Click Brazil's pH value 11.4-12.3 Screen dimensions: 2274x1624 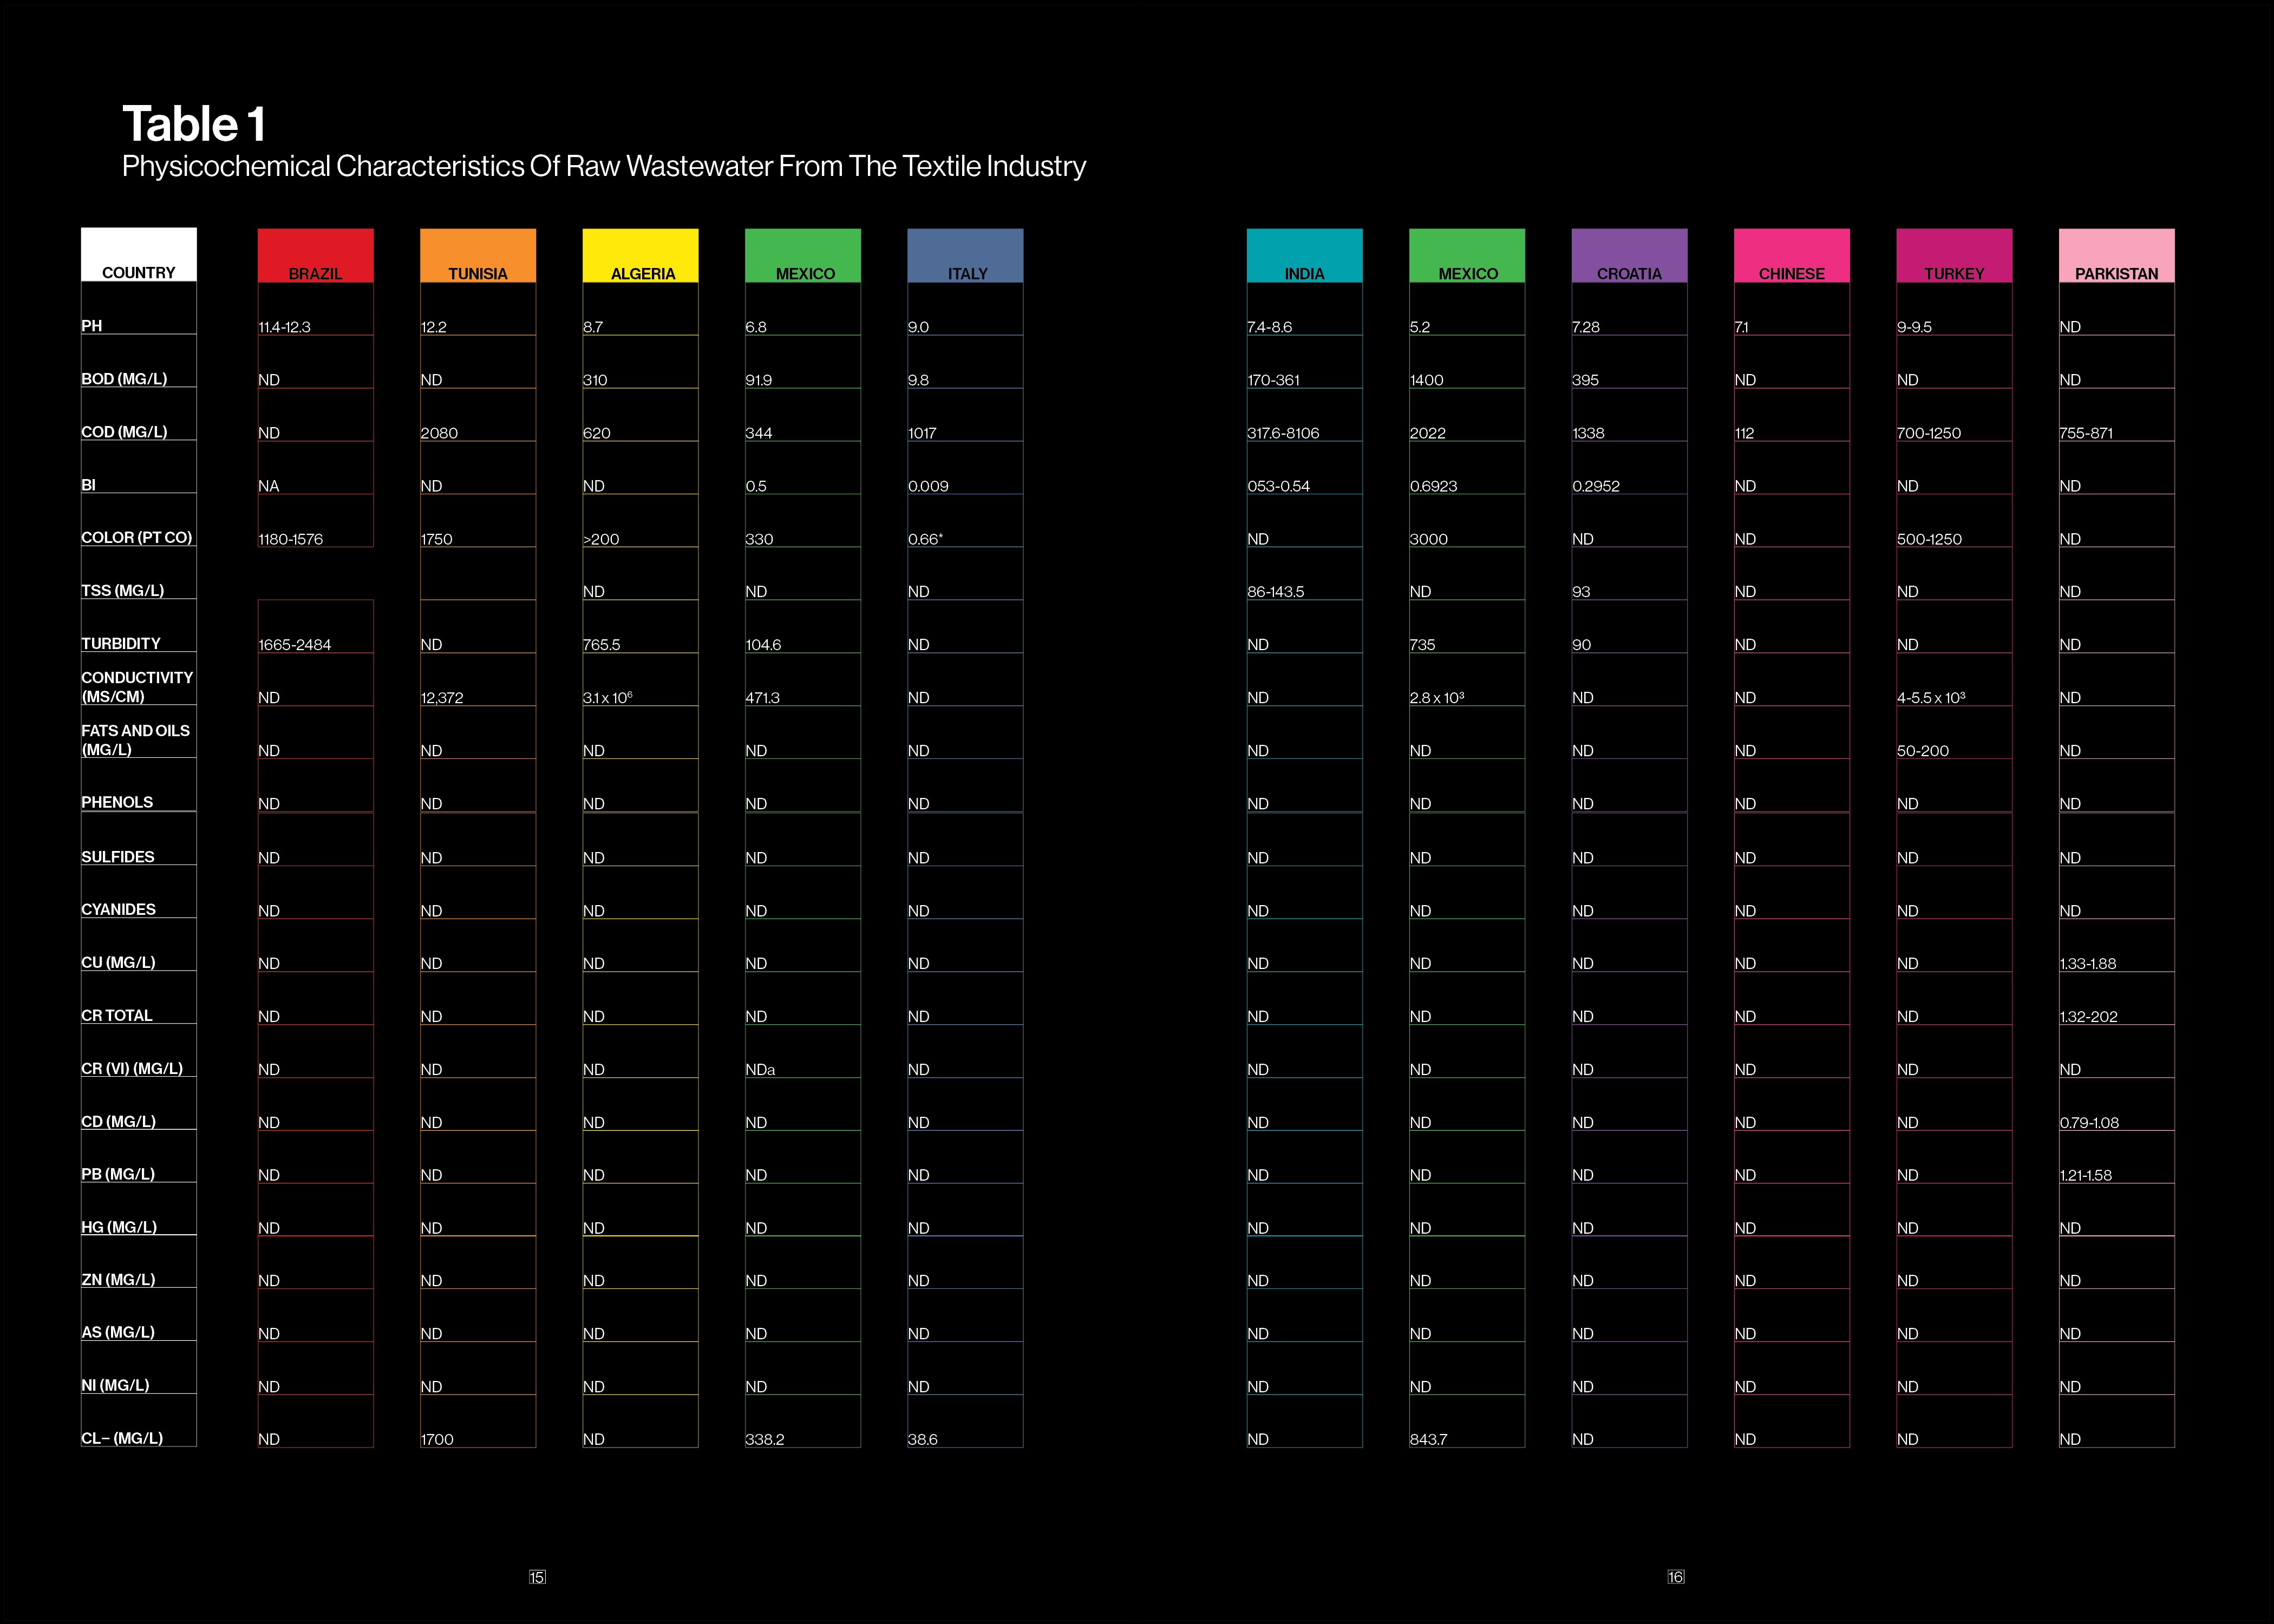(284, 327)
